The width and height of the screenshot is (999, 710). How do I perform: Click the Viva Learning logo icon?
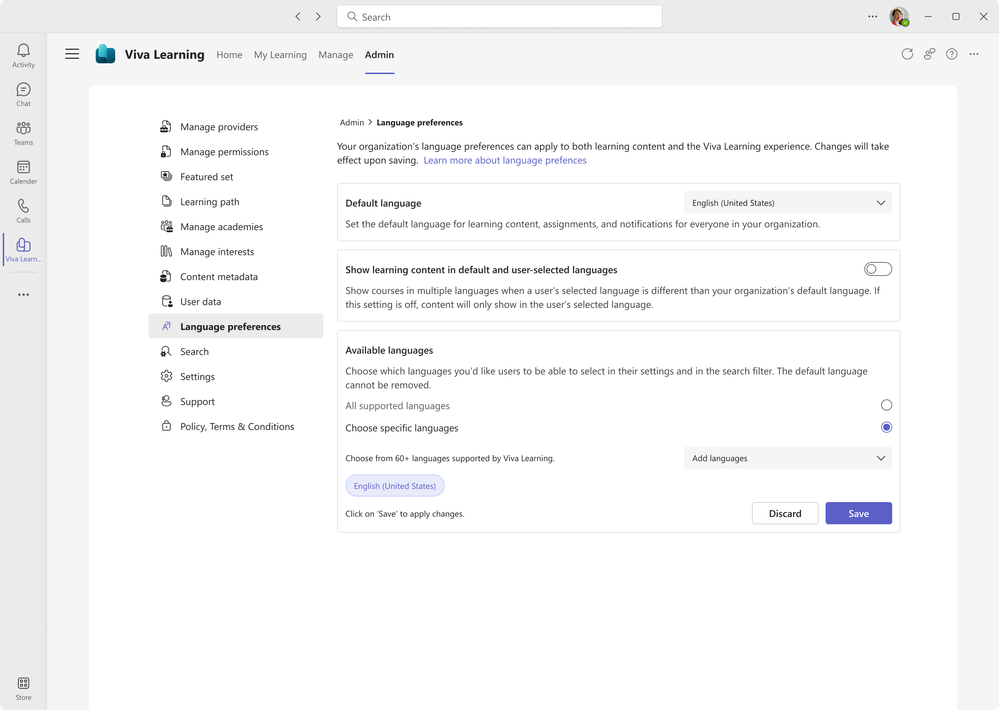105,54
